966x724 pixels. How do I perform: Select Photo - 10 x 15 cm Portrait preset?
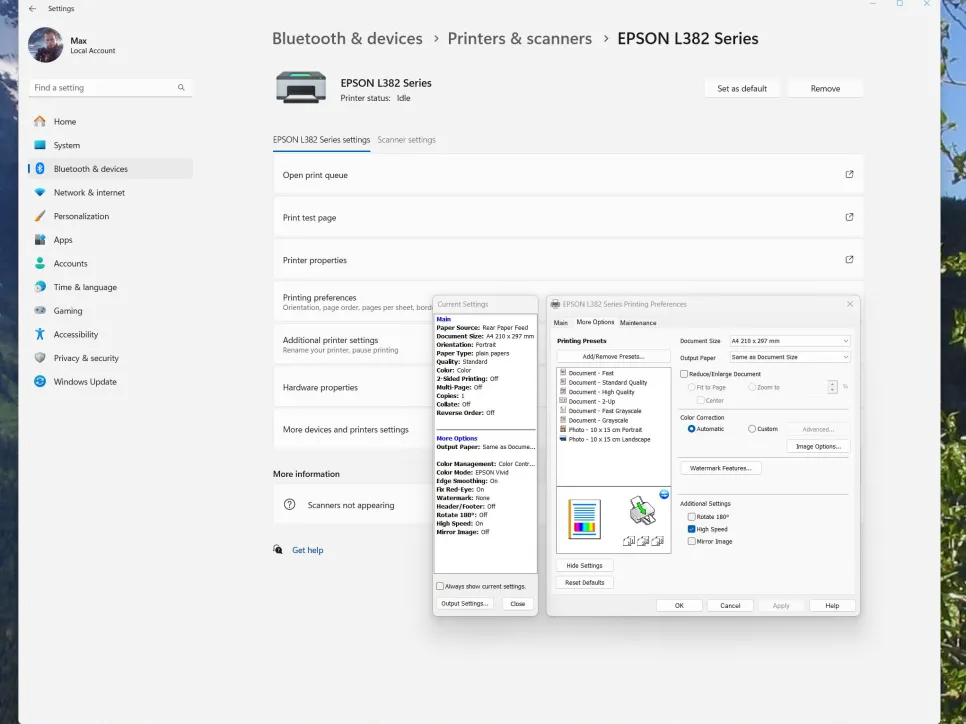604,429
